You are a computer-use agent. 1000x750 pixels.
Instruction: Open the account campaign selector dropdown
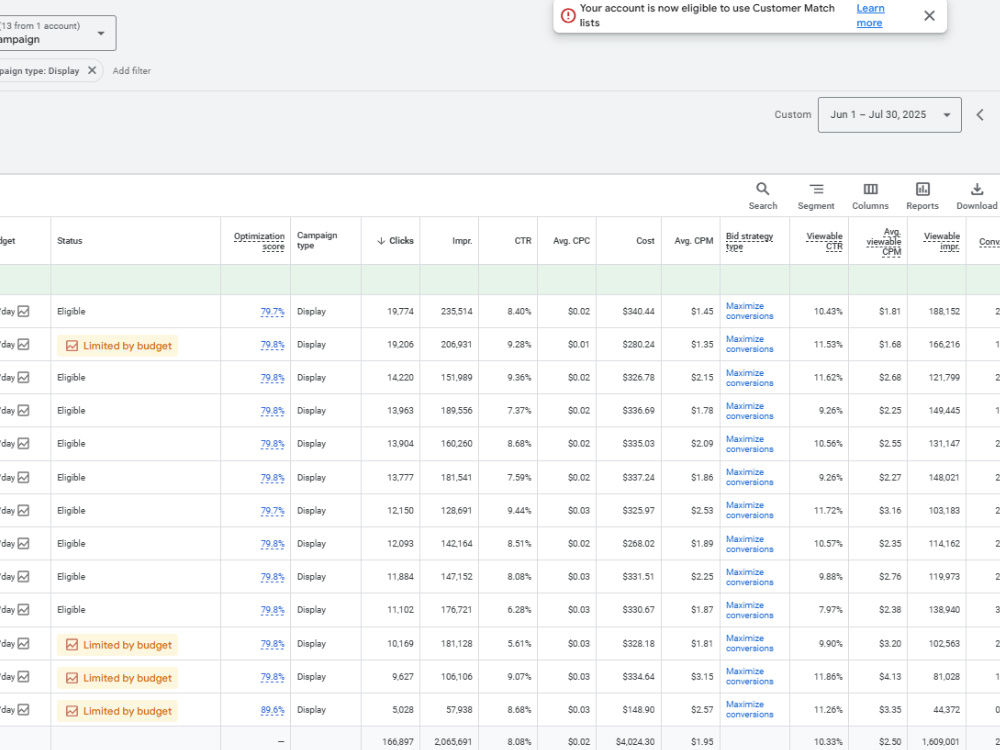click(57, 33)
